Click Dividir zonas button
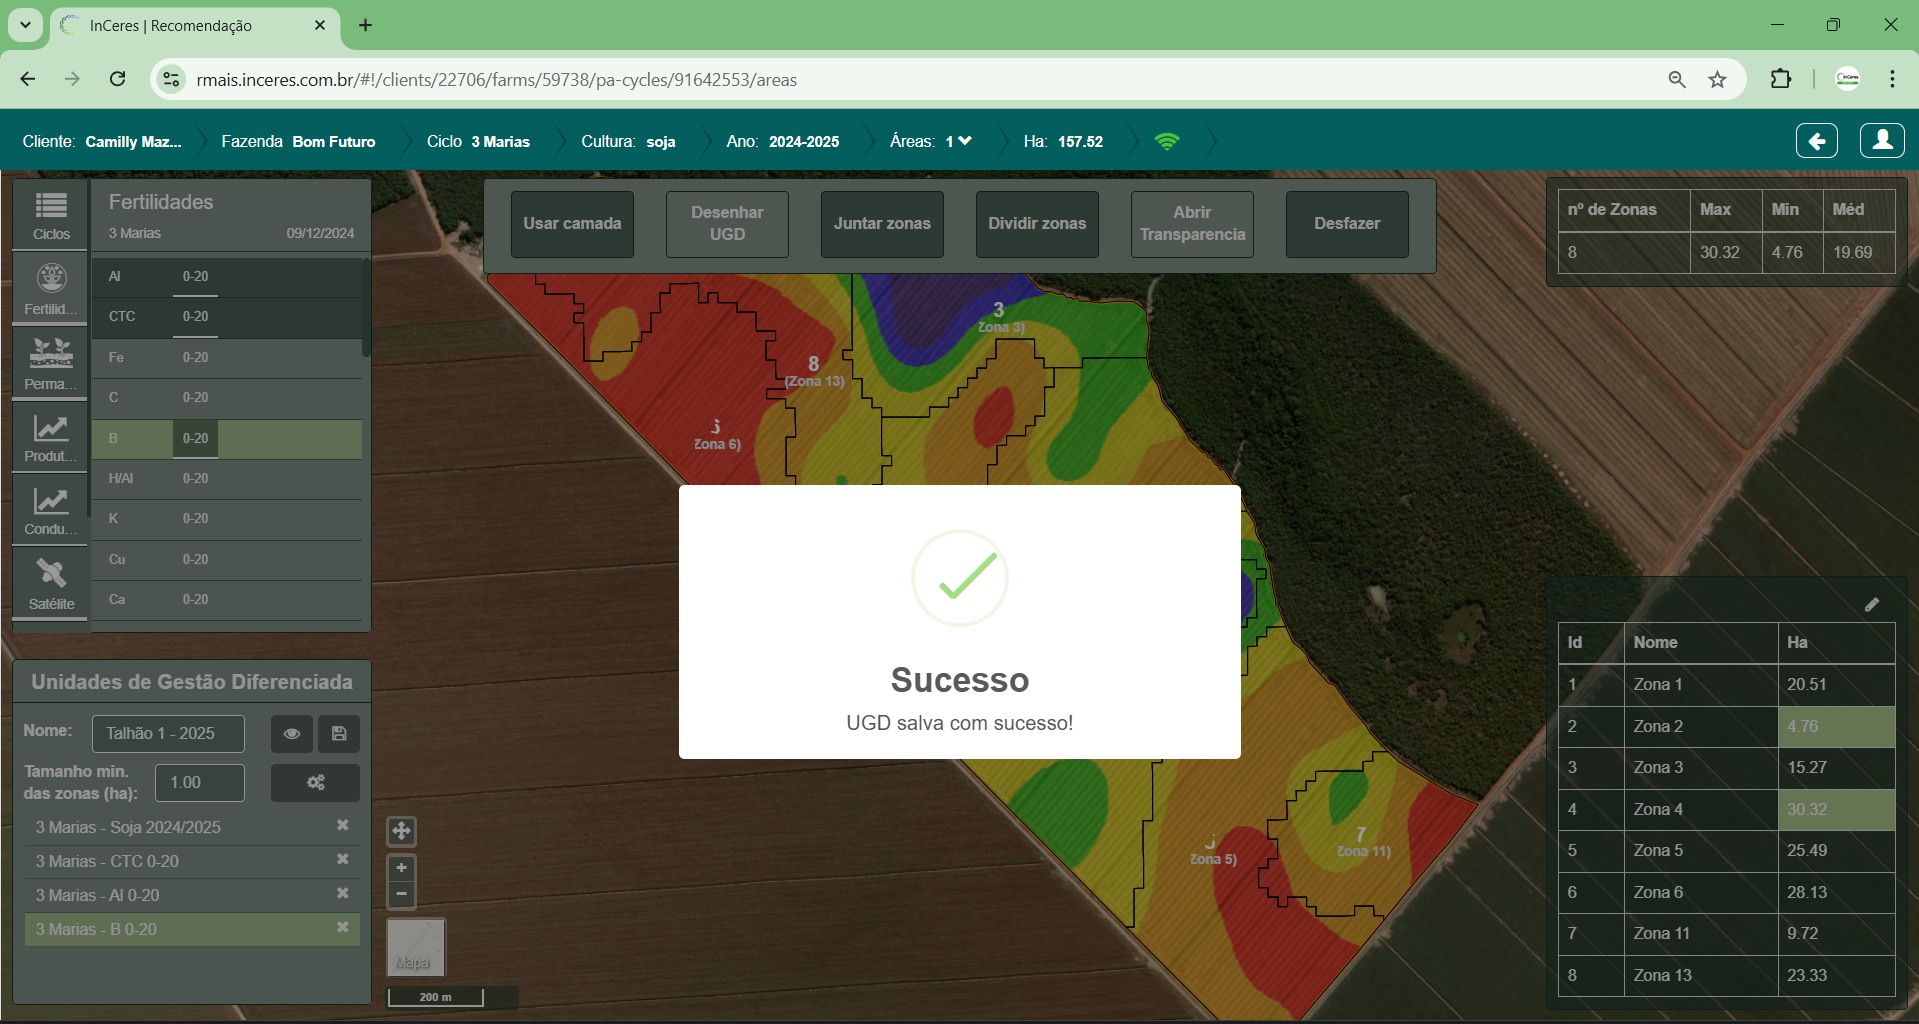Image resolution: width=1919 pixels, height=1024 pixels. click(x=1037, y=224)
